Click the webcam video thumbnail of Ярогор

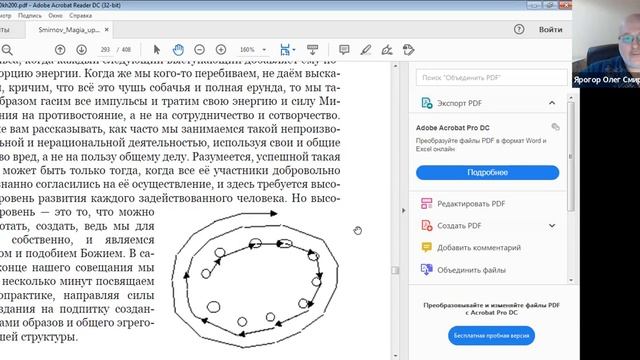click(606, 43)
